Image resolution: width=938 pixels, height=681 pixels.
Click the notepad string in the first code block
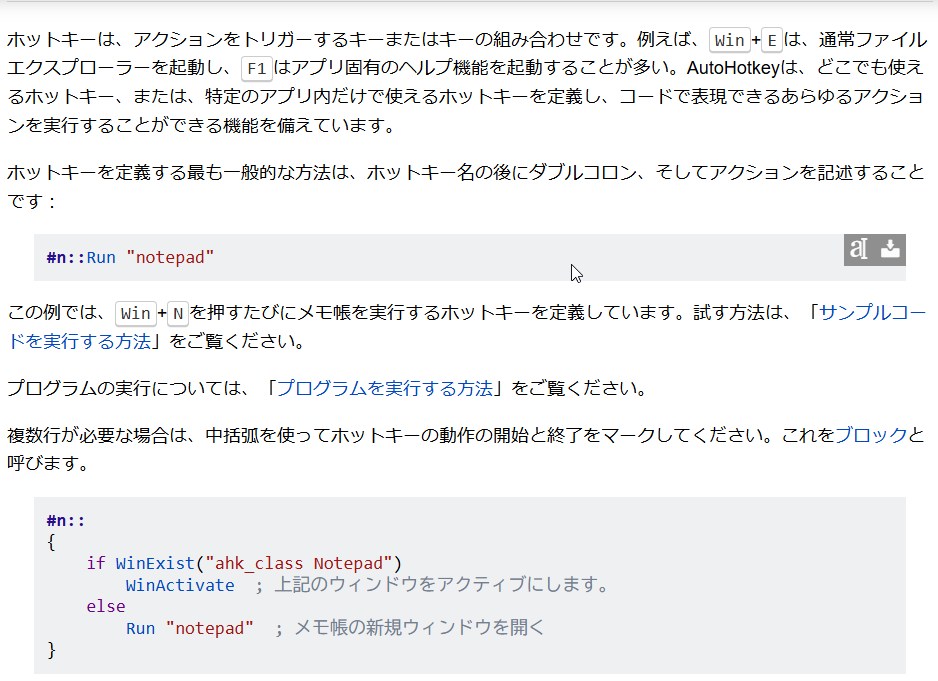(x=170, y=257)
